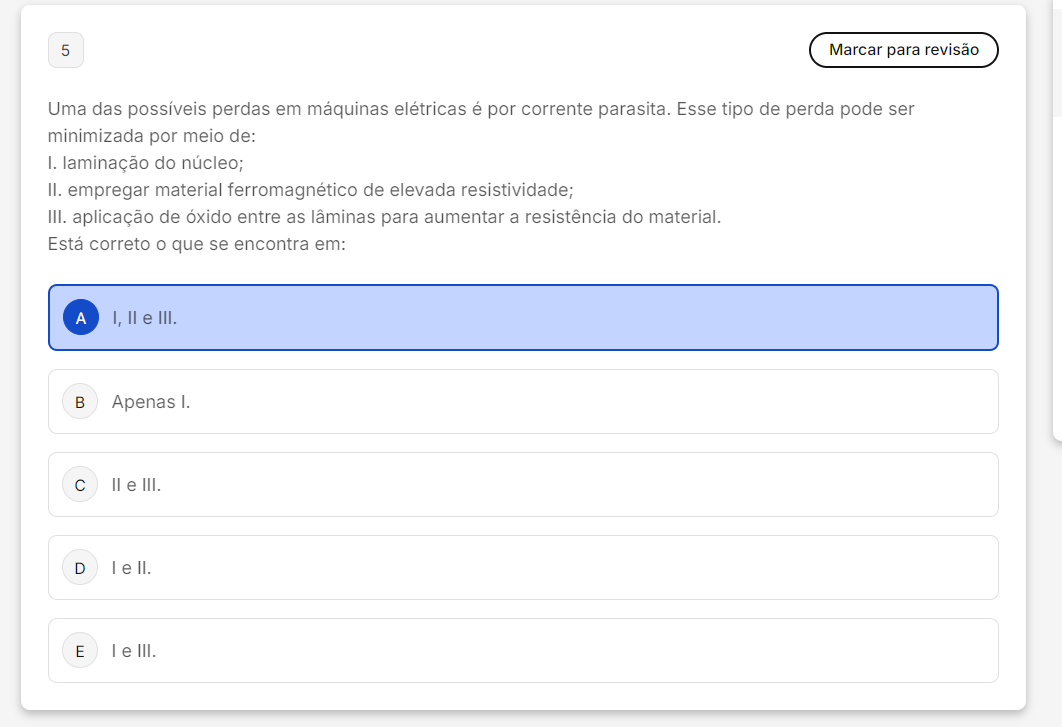Click the "minimizada por meio de:" line
The image size is (1062, 727).
click(152, 135)
